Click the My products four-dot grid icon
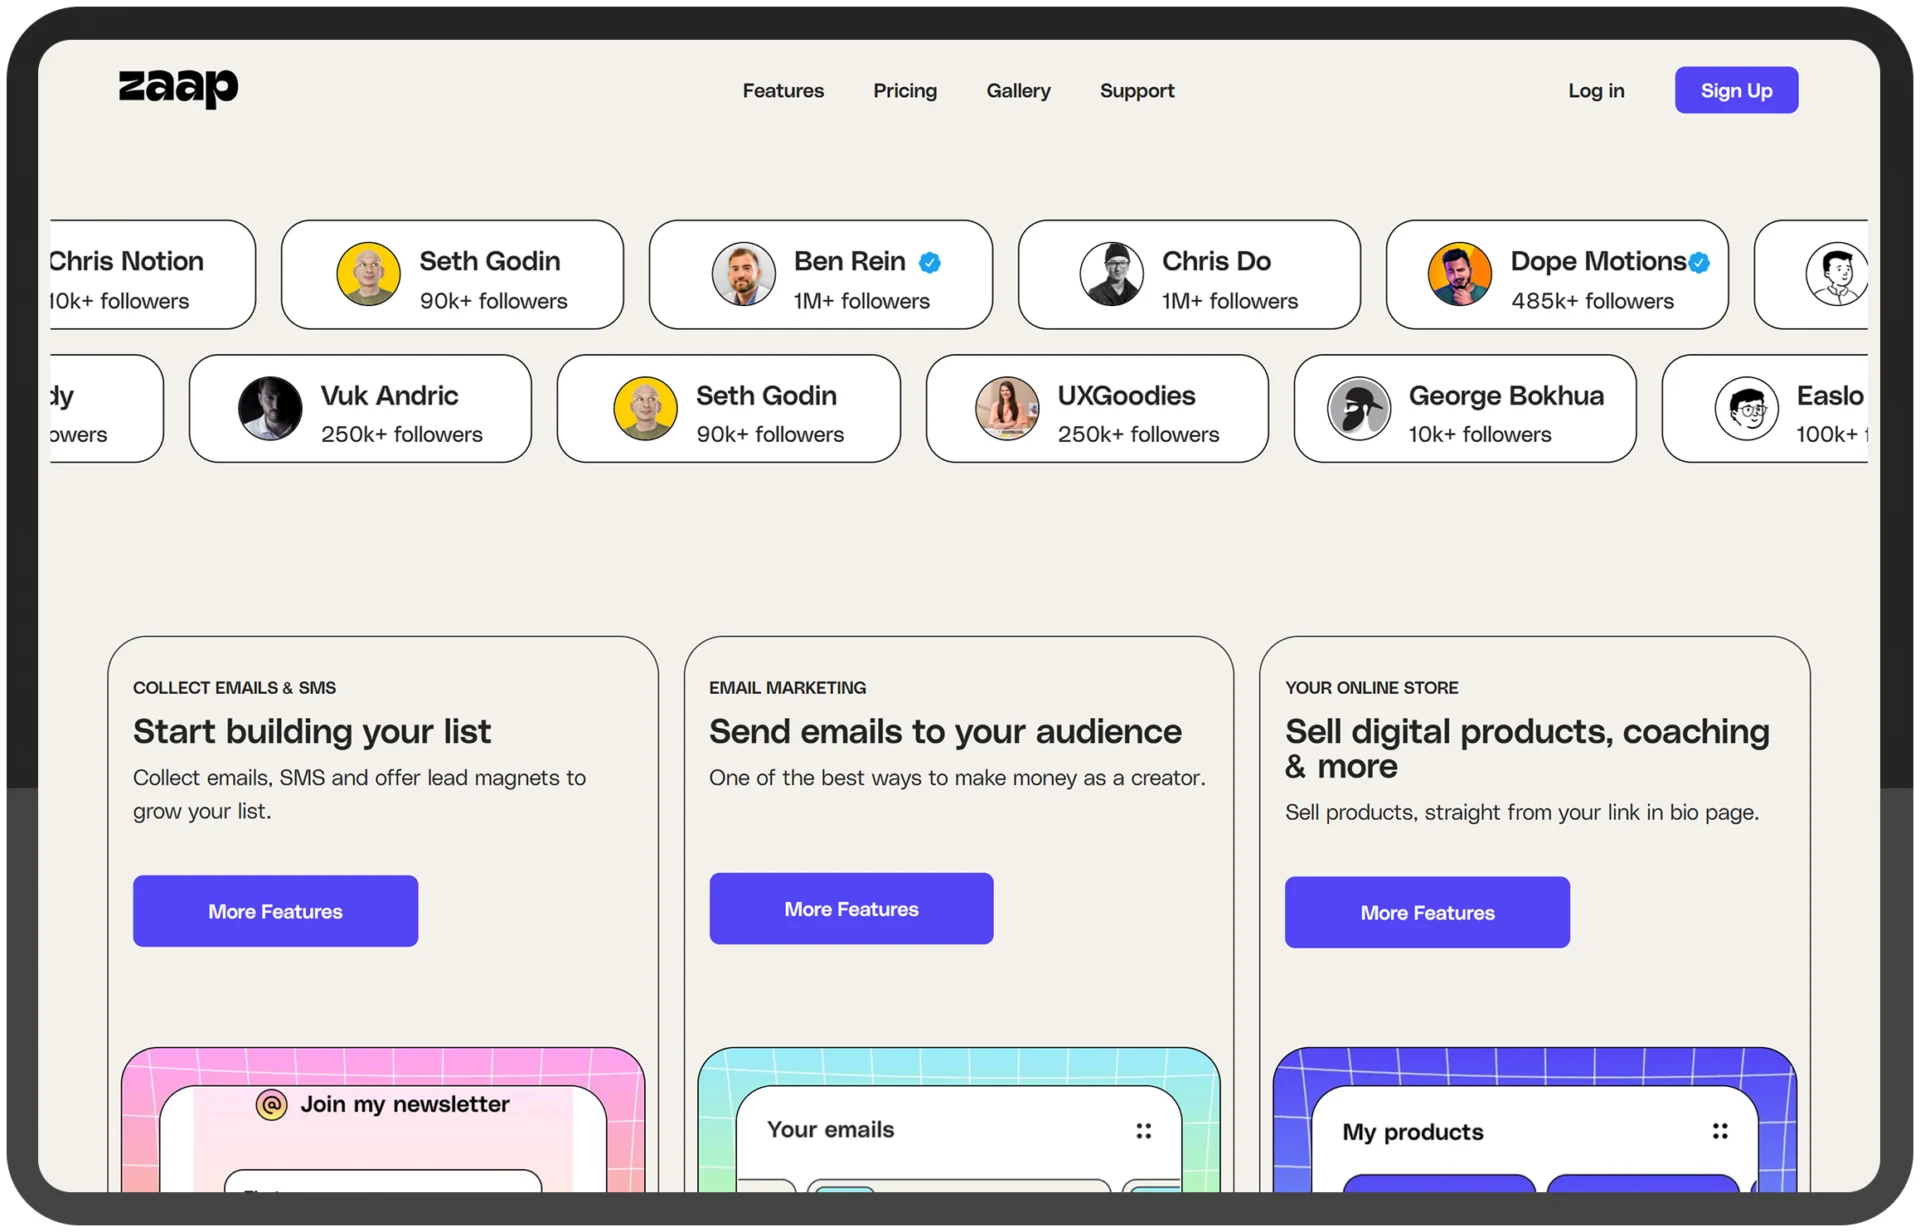The width and height of the screenshot is (1920, 1232). pyautogui.click(x=1720, y=1131)
